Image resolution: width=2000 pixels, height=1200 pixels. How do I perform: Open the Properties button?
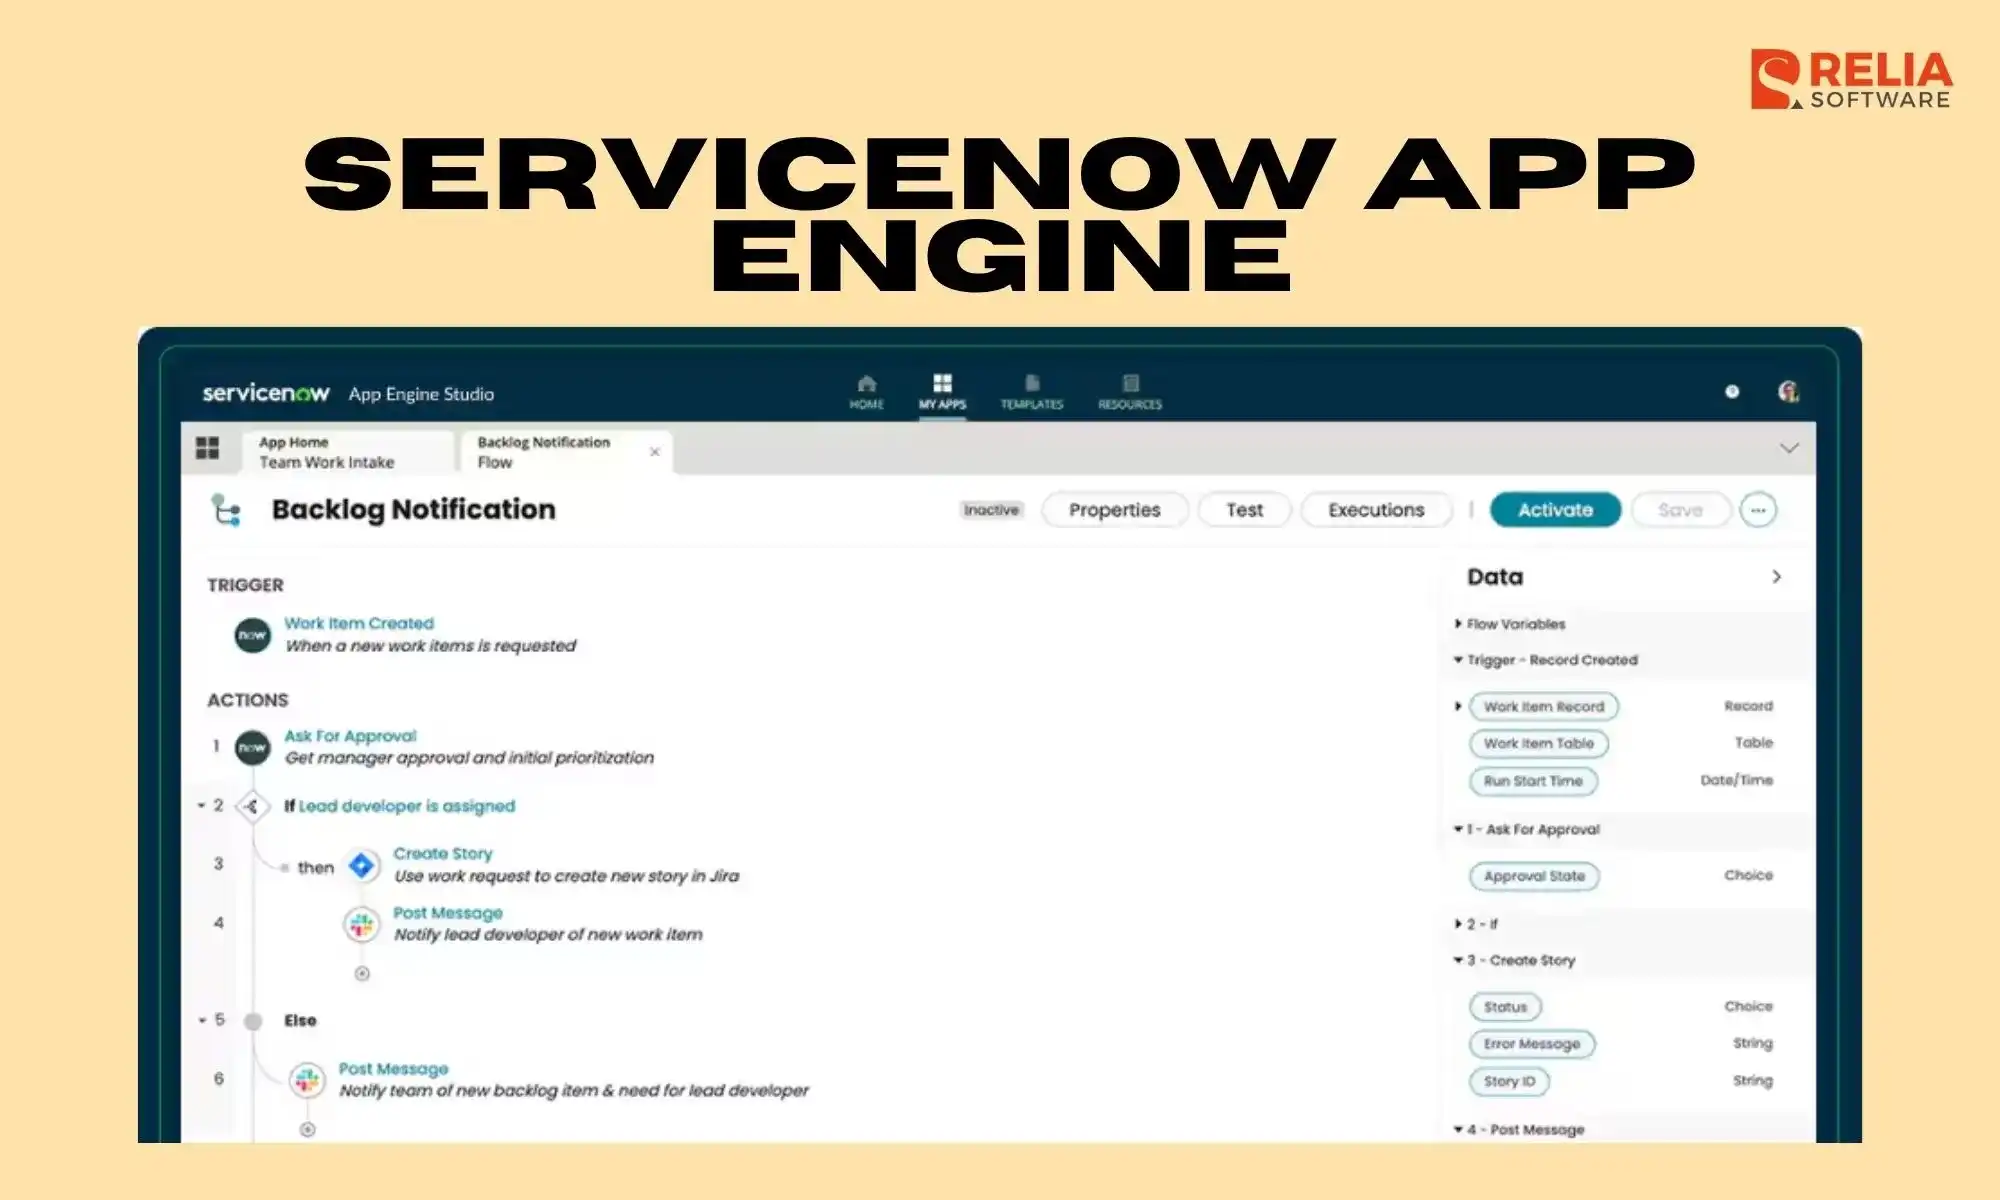pos(1115,510)
